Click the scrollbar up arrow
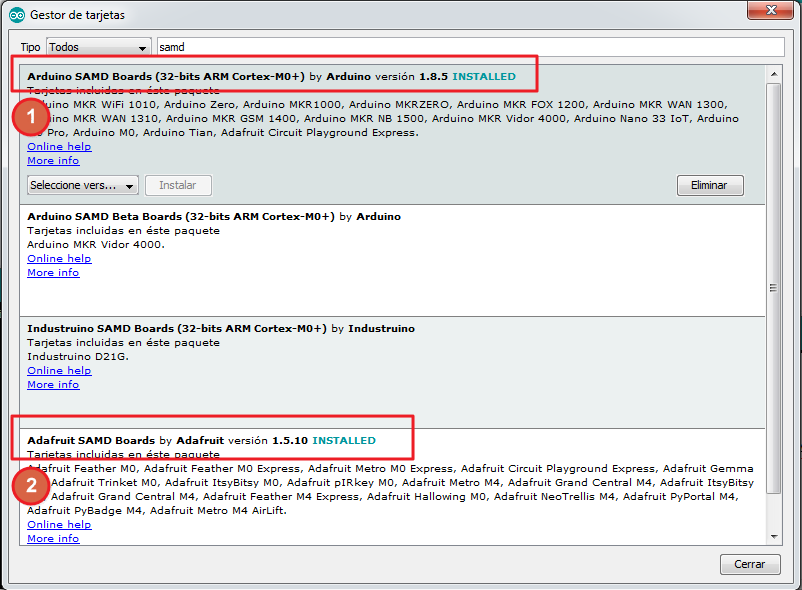This screenshot has width=802, height=590. click(x=774, y=75)
